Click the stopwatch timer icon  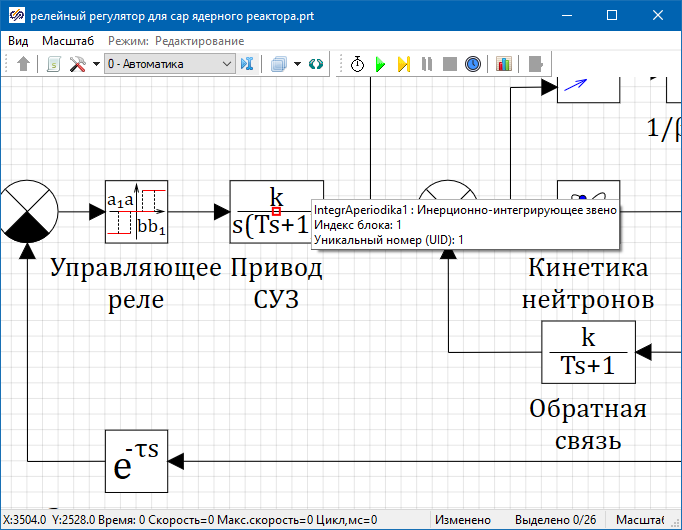[357, 64]
